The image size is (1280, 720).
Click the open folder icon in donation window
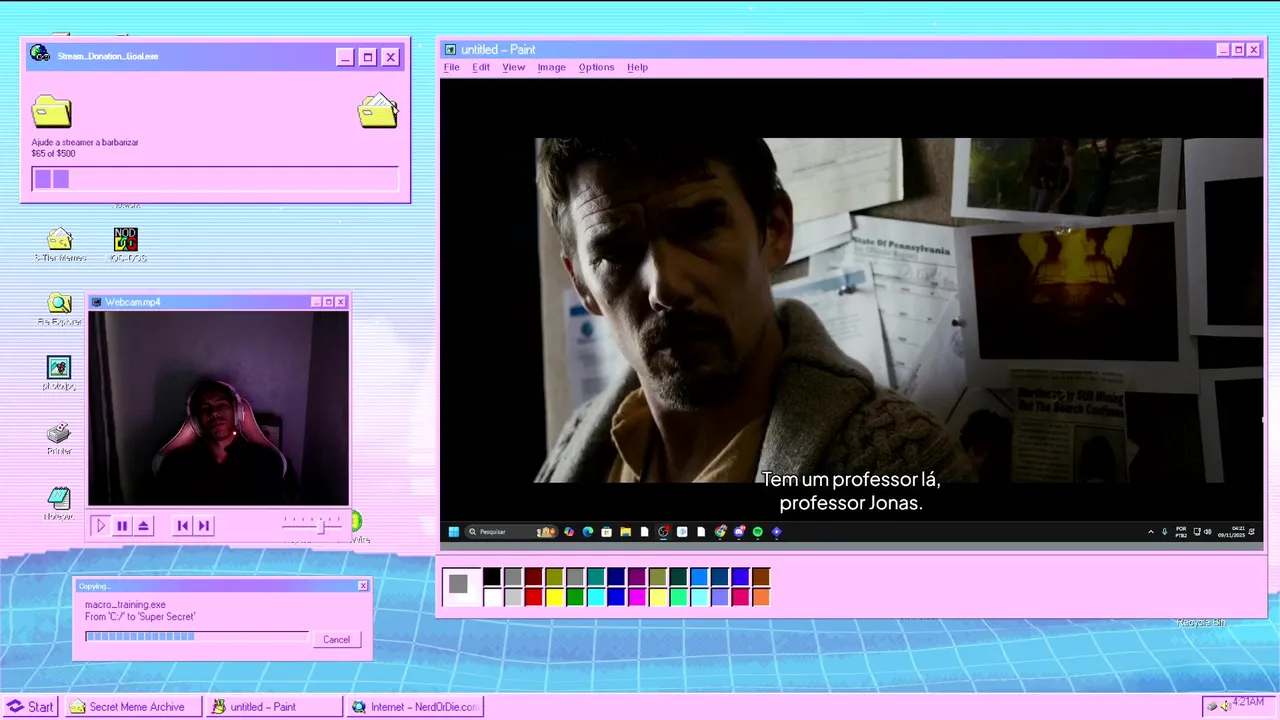pos(378,110)
